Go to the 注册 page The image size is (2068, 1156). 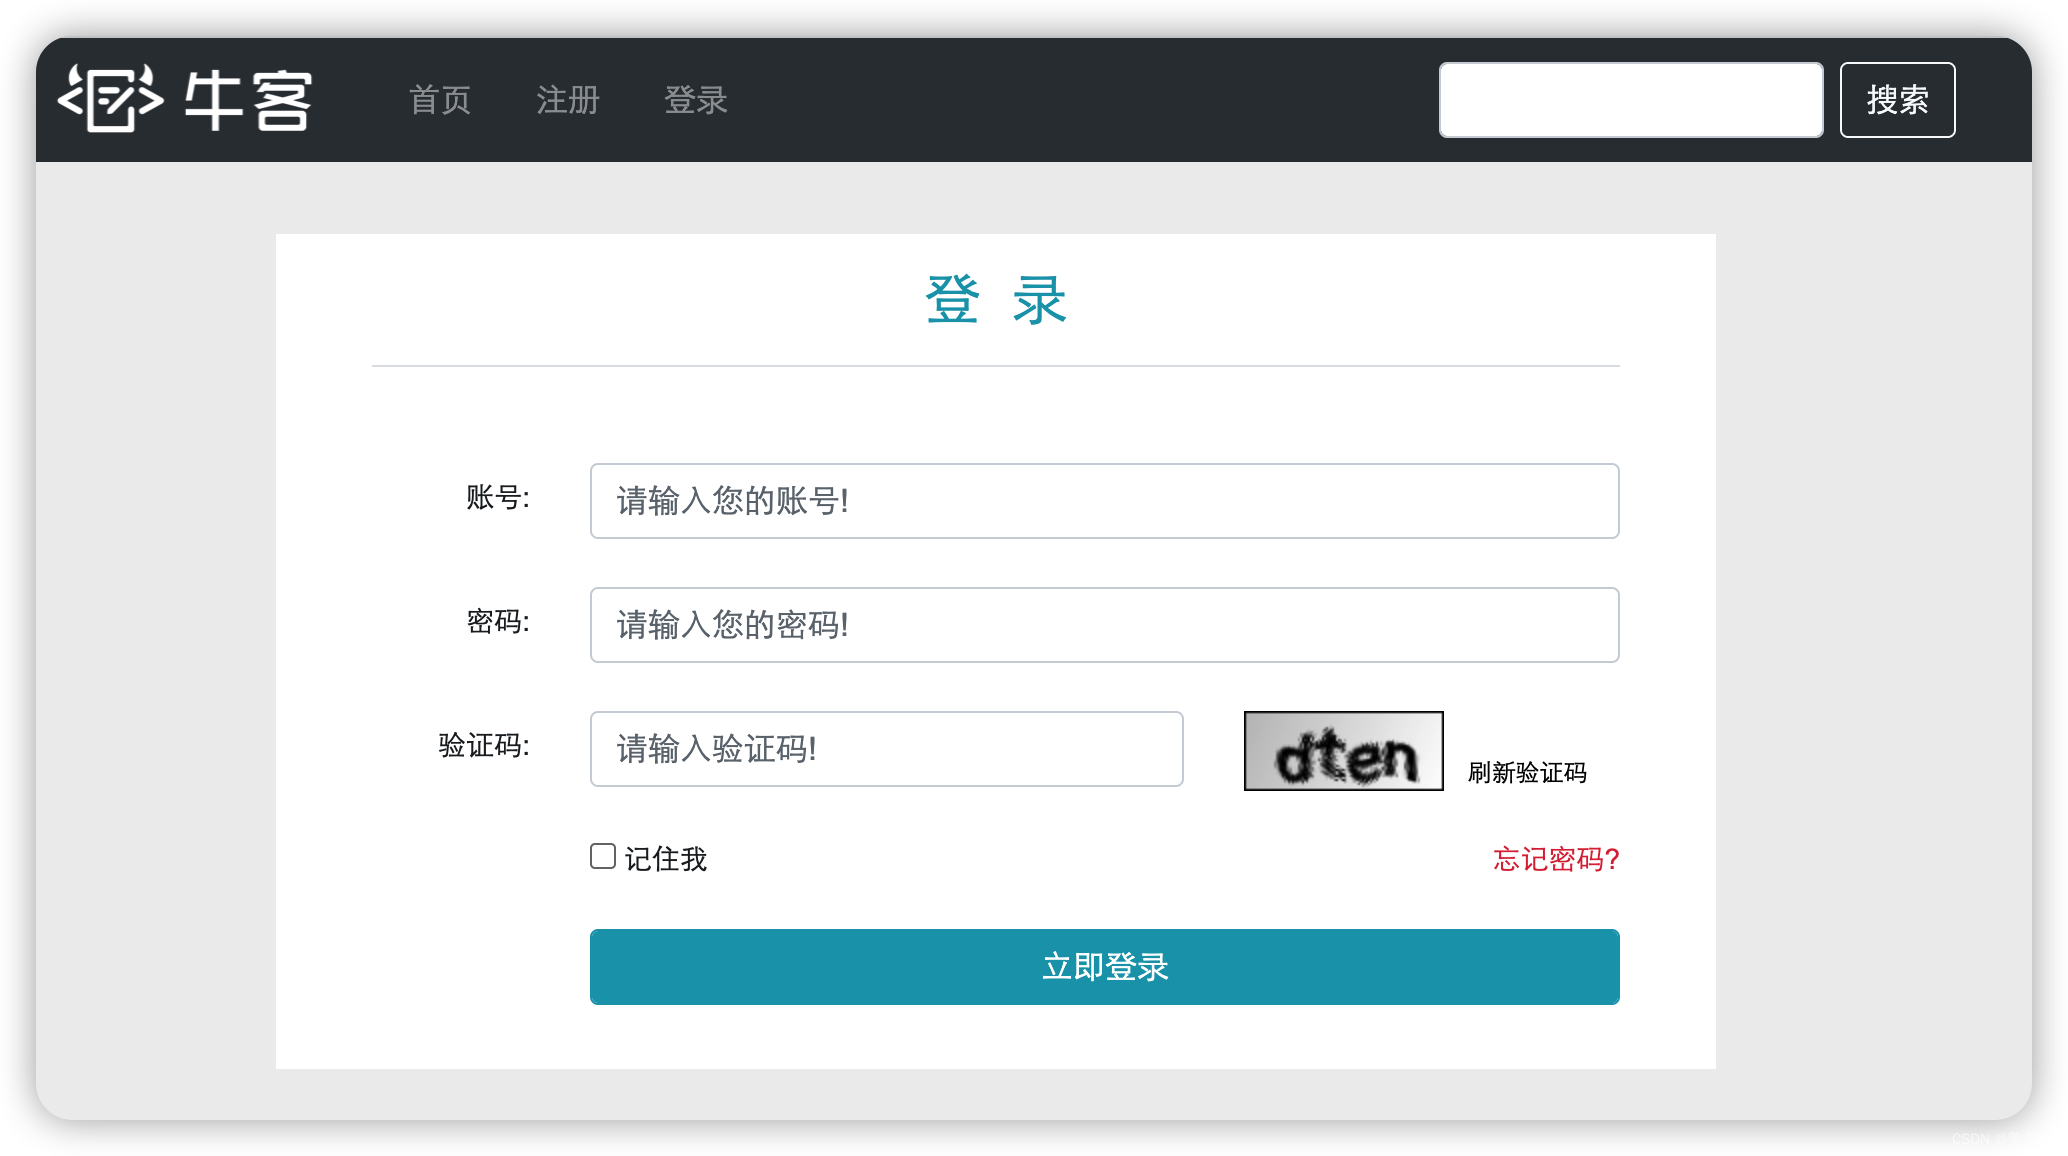(568, 100)
